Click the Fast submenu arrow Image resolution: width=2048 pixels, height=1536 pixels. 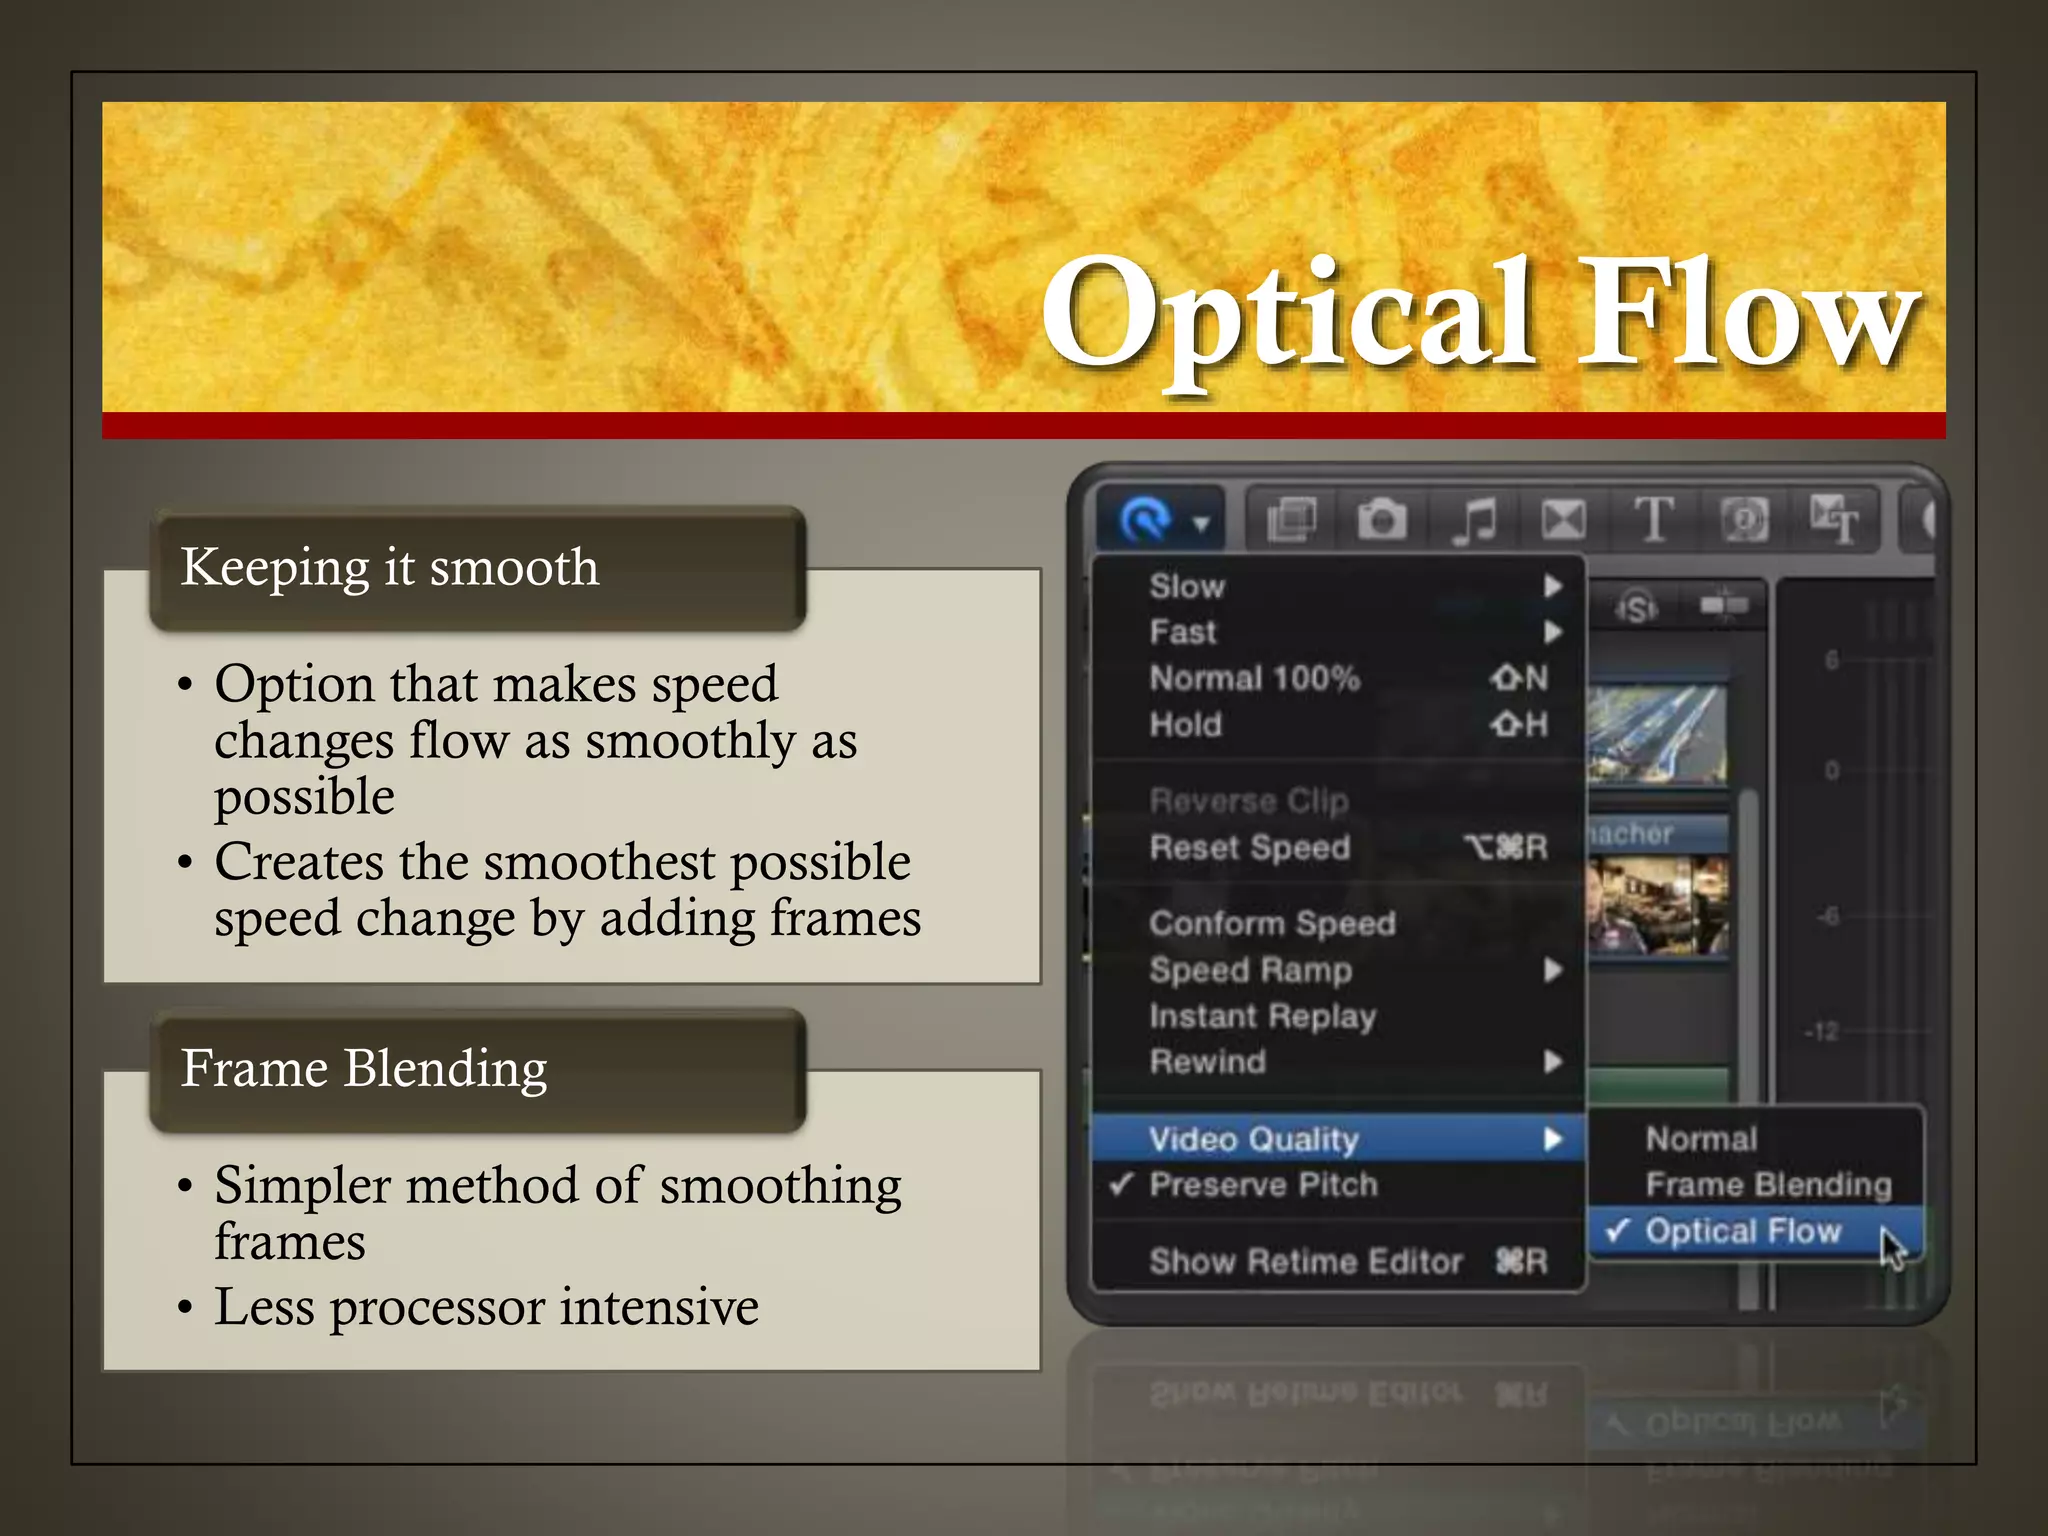(x=1552, y=632)
